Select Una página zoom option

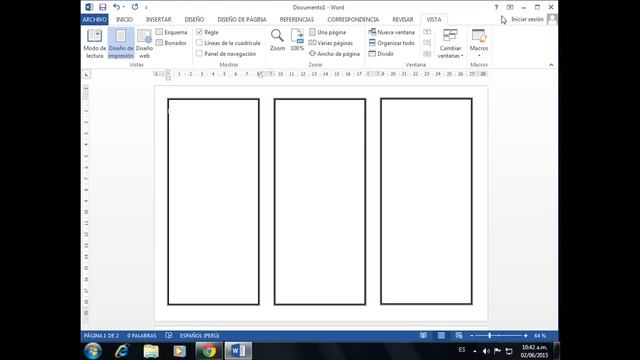(327, 32)
